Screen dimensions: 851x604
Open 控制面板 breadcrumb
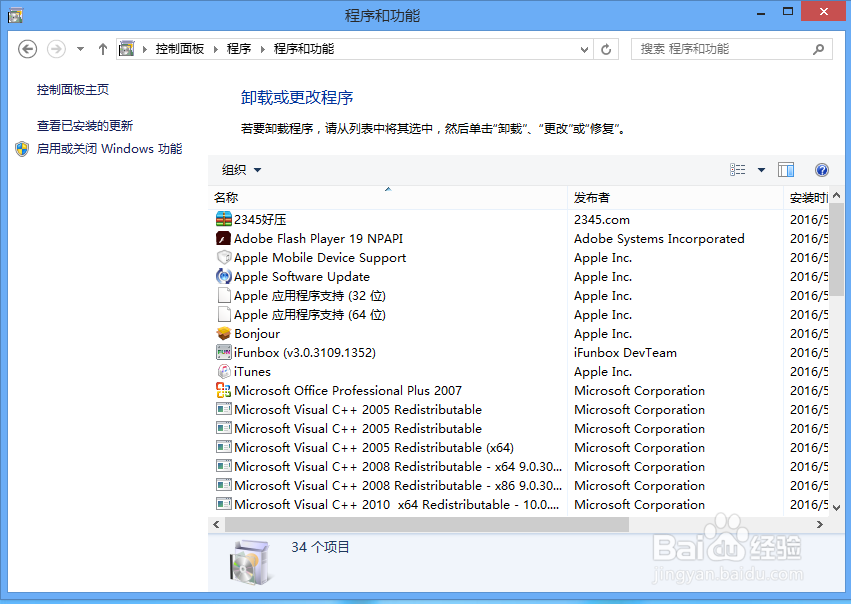point(180,49)
